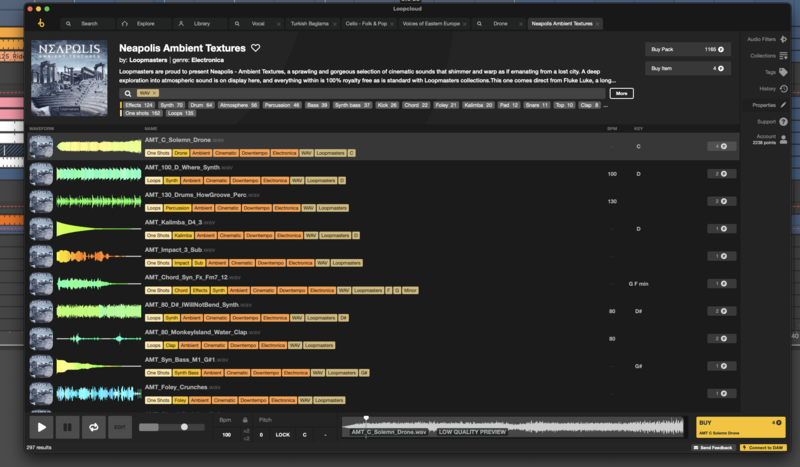The width and height of the screenshot is (800, 467).
Task: Toggle the pitch LOCK button
Action: tap(283, 435)
